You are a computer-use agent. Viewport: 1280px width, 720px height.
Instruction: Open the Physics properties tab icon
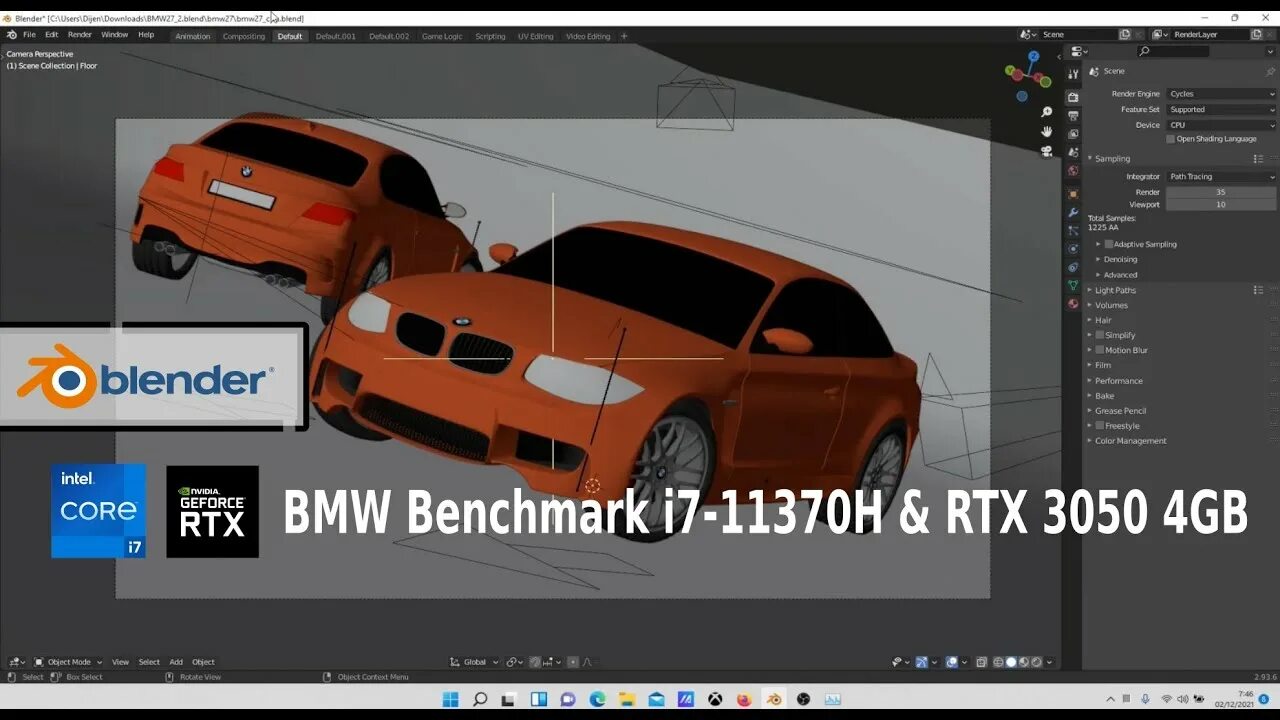point(1073,248)
